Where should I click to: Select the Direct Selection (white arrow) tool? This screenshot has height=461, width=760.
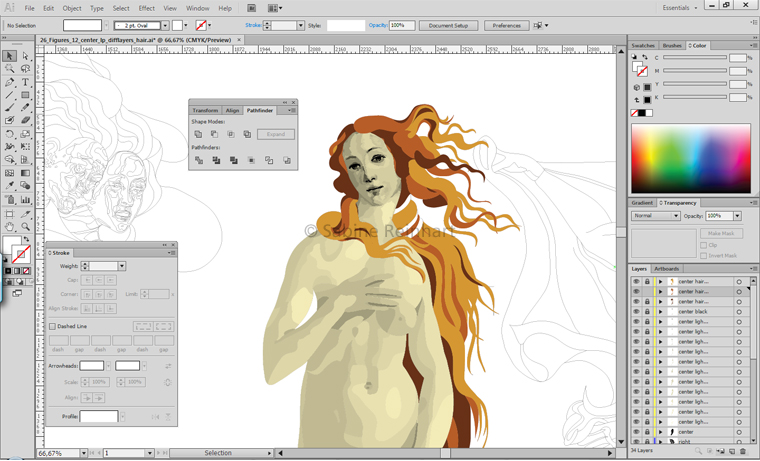(25, 56)
